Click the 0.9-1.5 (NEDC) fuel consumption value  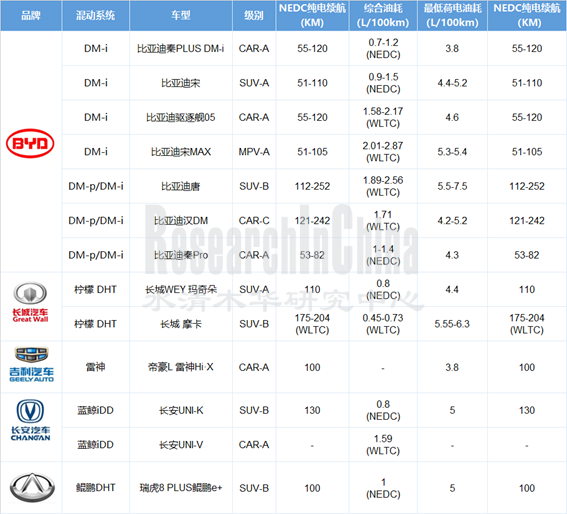coord(383,83)
